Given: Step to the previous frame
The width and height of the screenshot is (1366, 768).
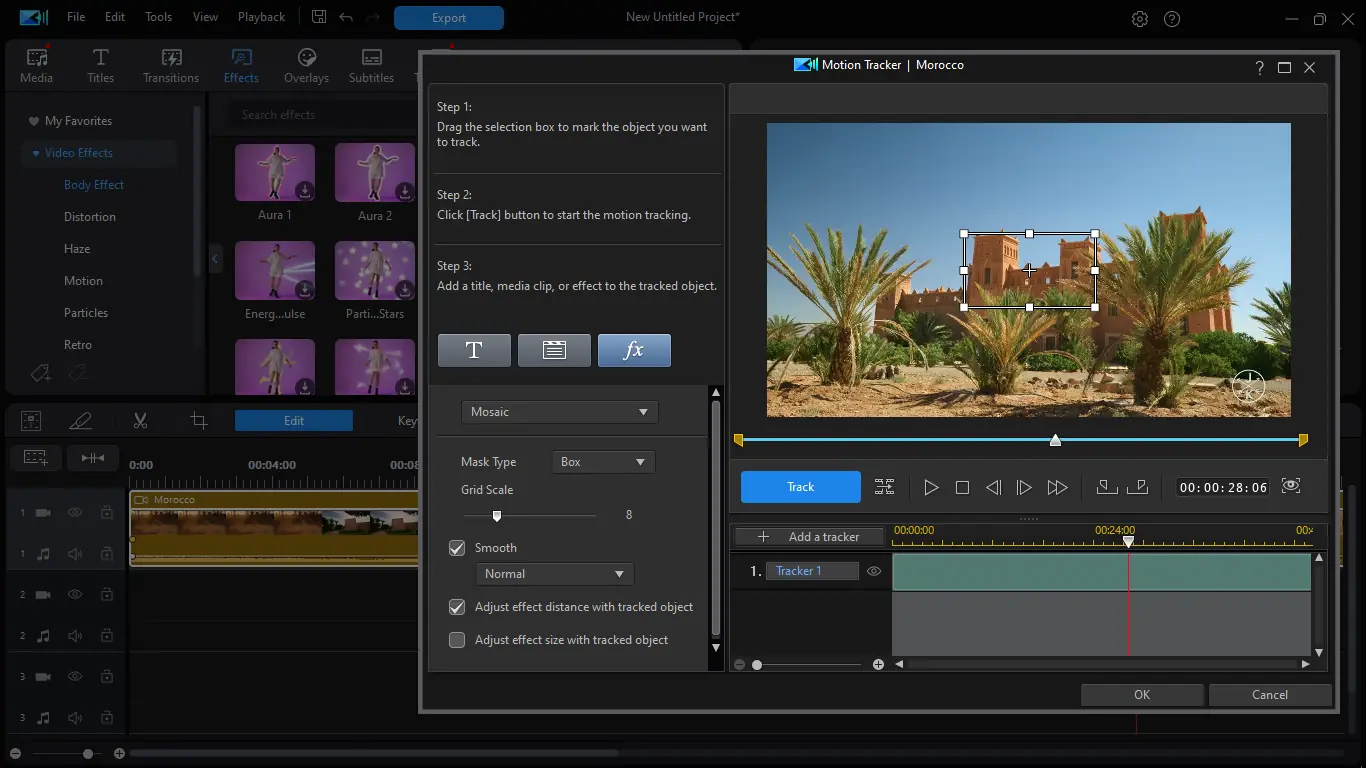Looking at the screenshot, I should (993, 487).
